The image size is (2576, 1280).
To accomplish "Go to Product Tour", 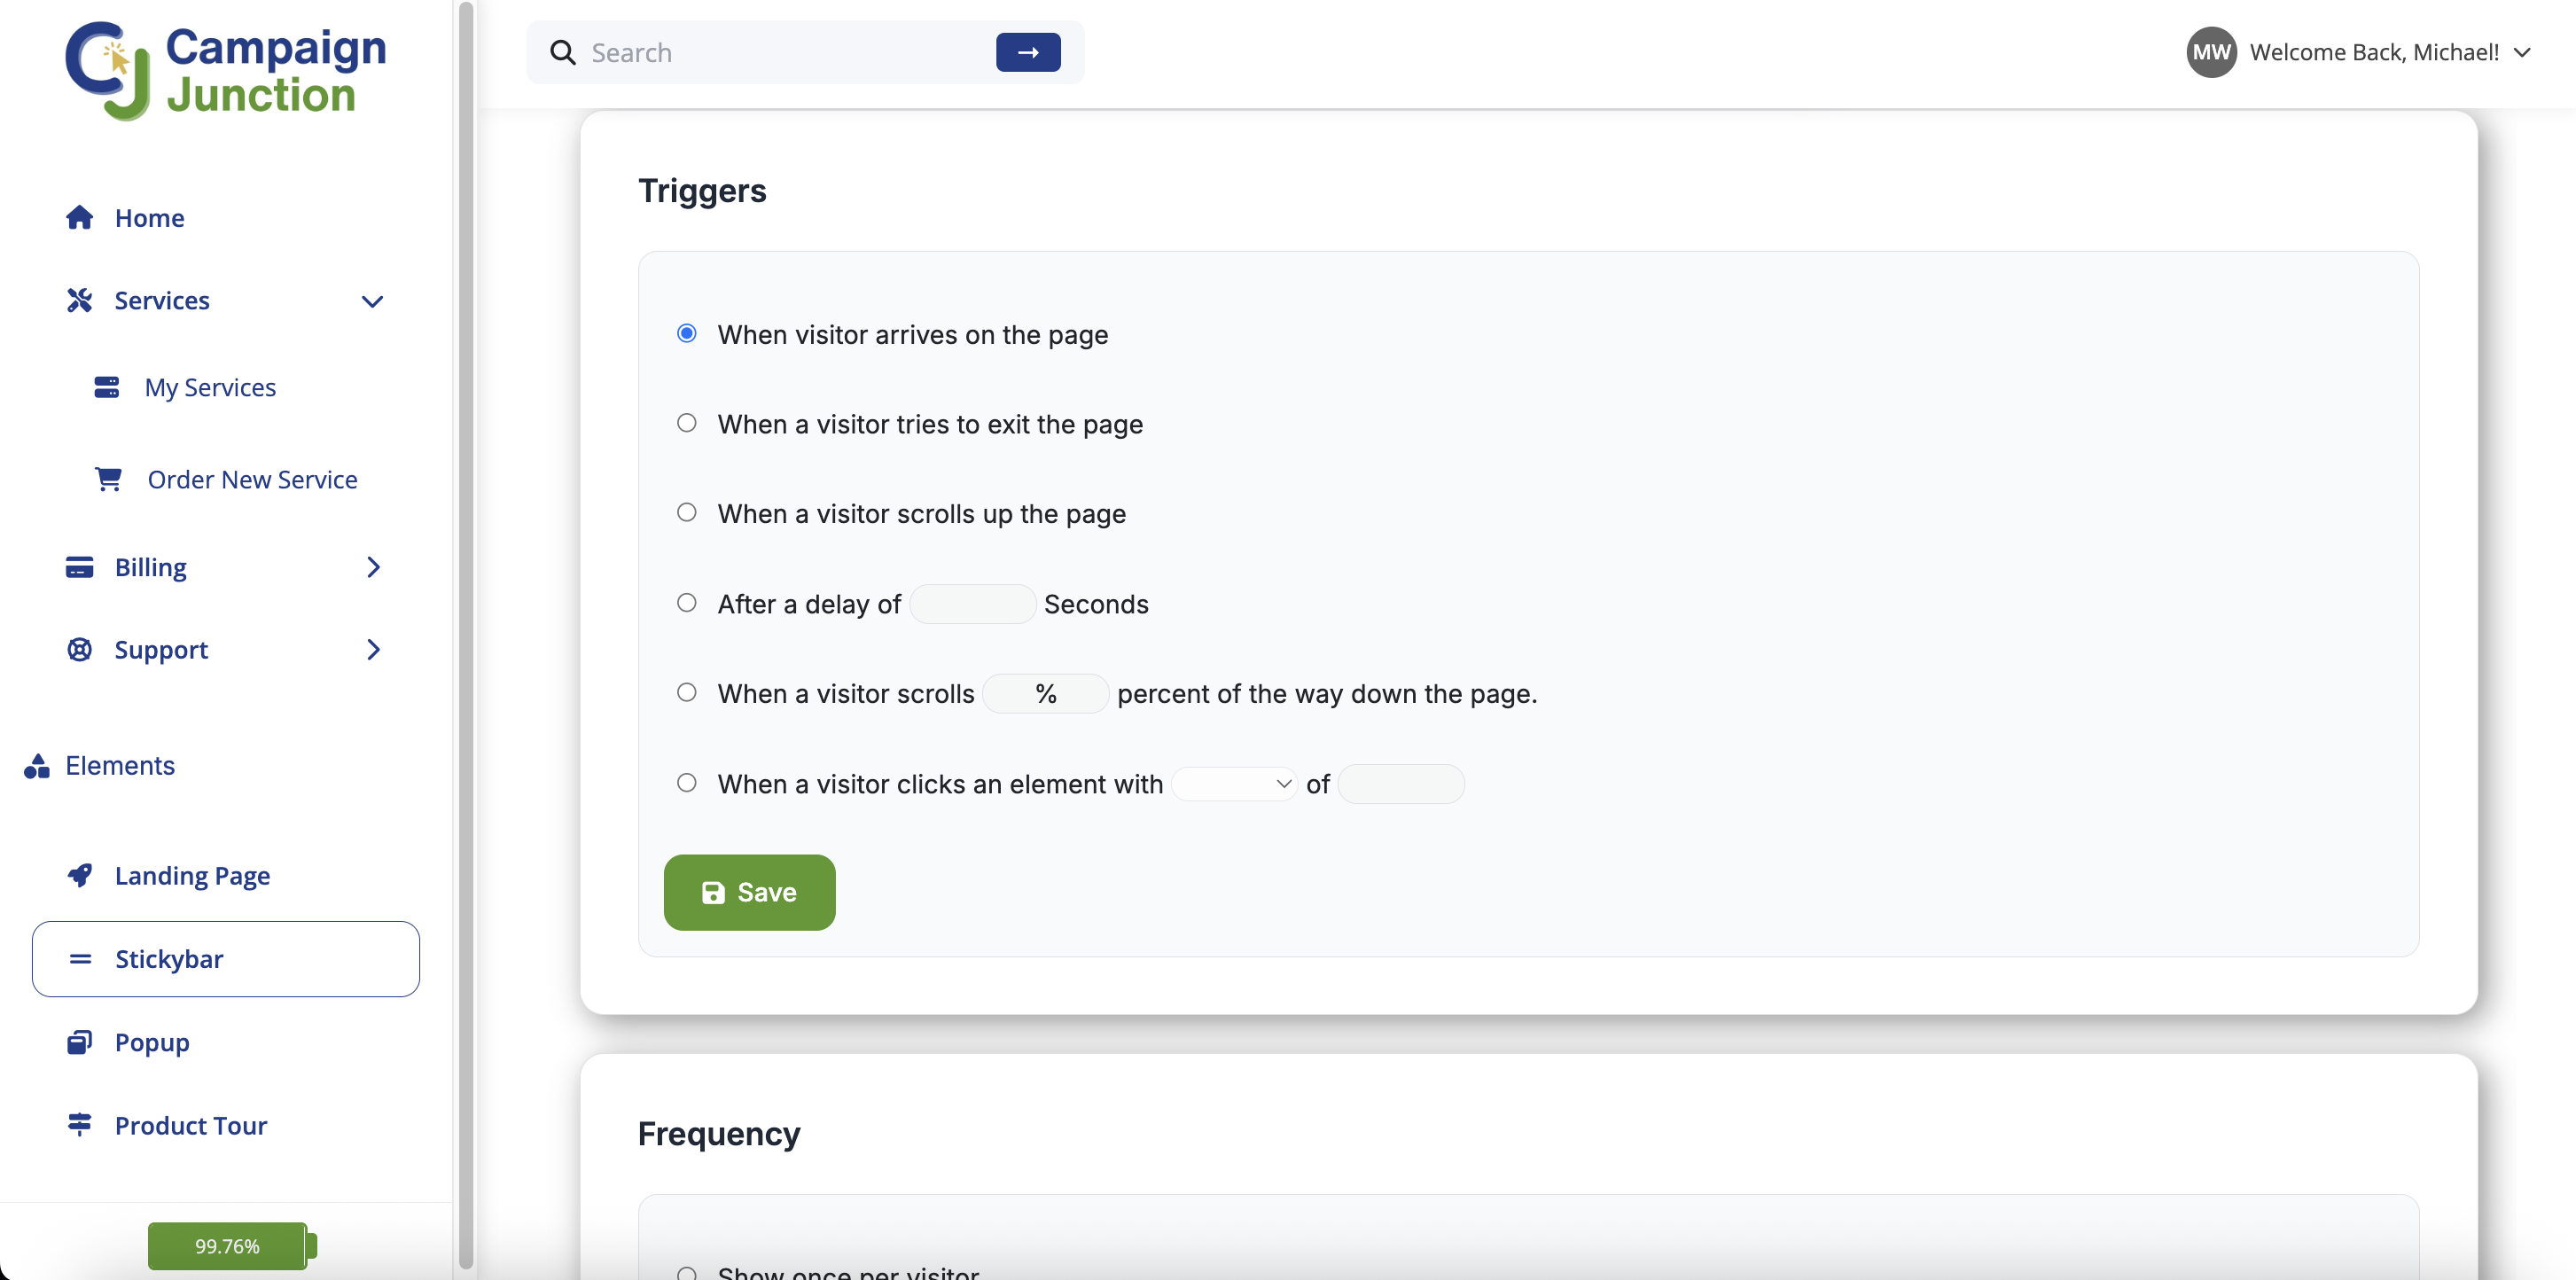I will (190, 1125).
